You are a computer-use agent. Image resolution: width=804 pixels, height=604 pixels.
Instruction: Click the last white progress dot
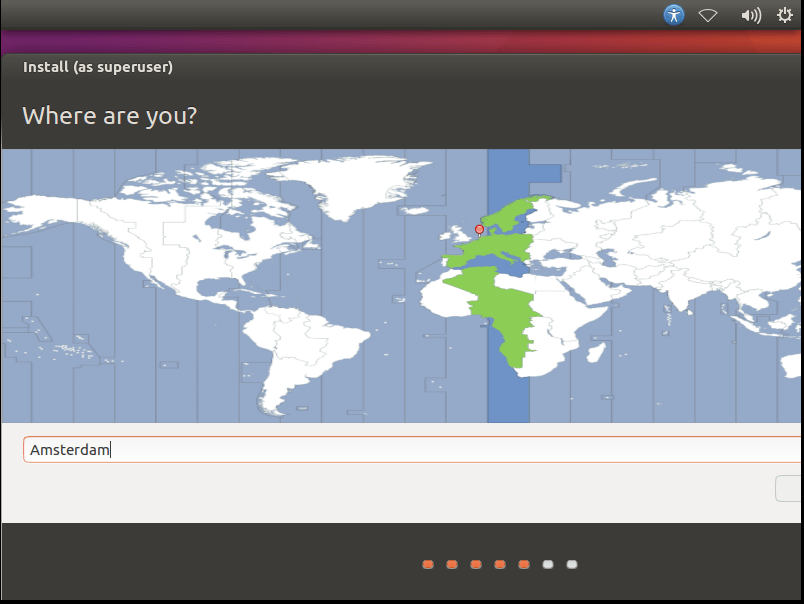pyautogui.click(x=572, y=565)
